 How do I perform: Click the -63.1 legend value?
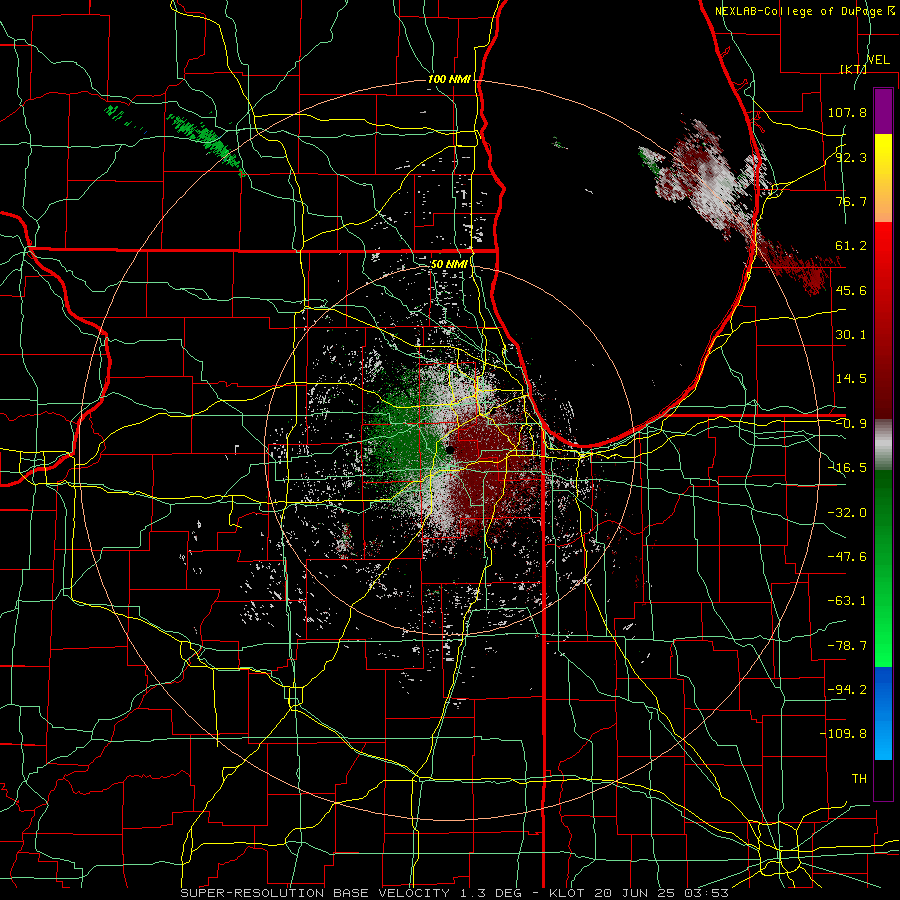pos(847,601)
